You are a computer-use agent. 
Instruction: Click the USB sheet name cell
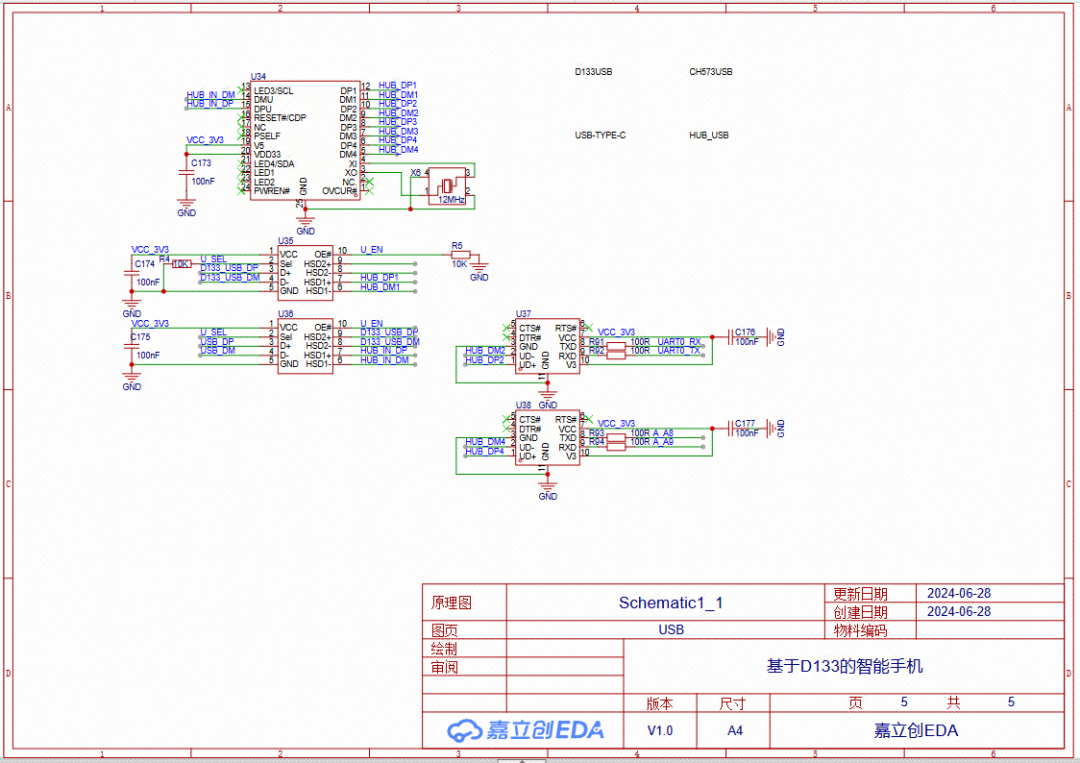click(x=671, y=629)
